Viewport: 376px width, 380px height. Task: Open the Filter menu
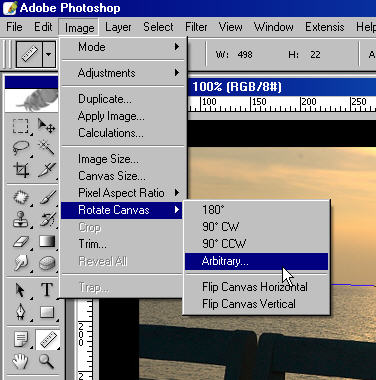pyautogui.click(x=196, y=27)
